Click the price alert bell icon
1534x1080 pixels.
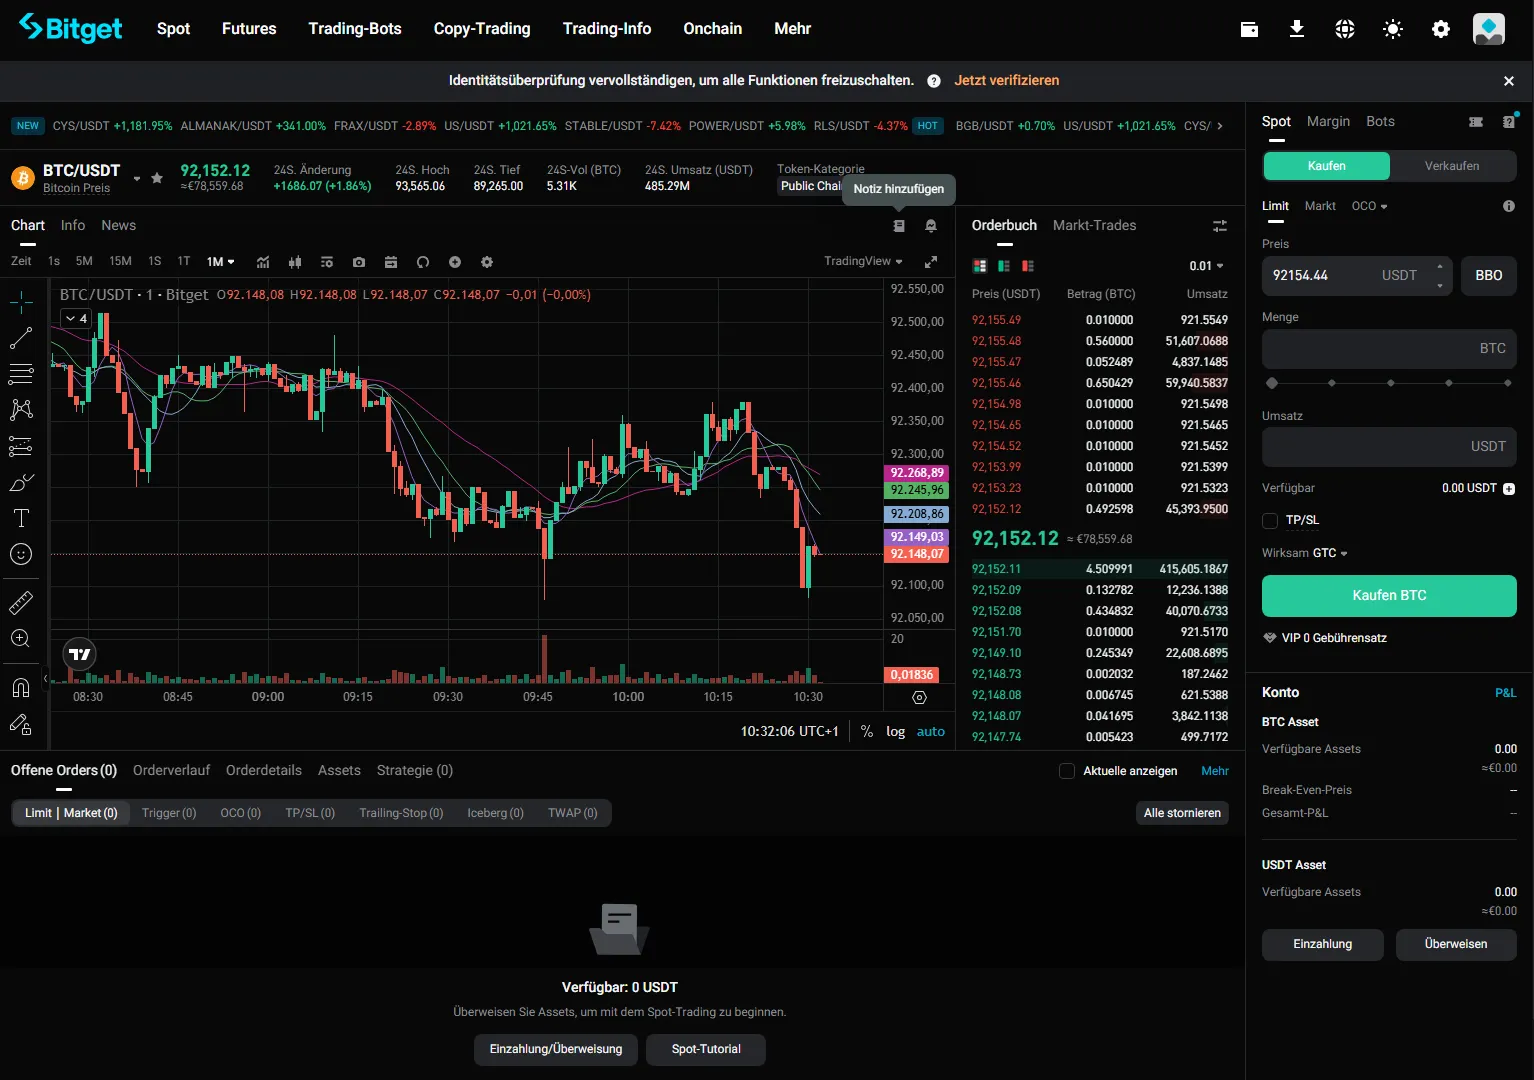(931, 226)
